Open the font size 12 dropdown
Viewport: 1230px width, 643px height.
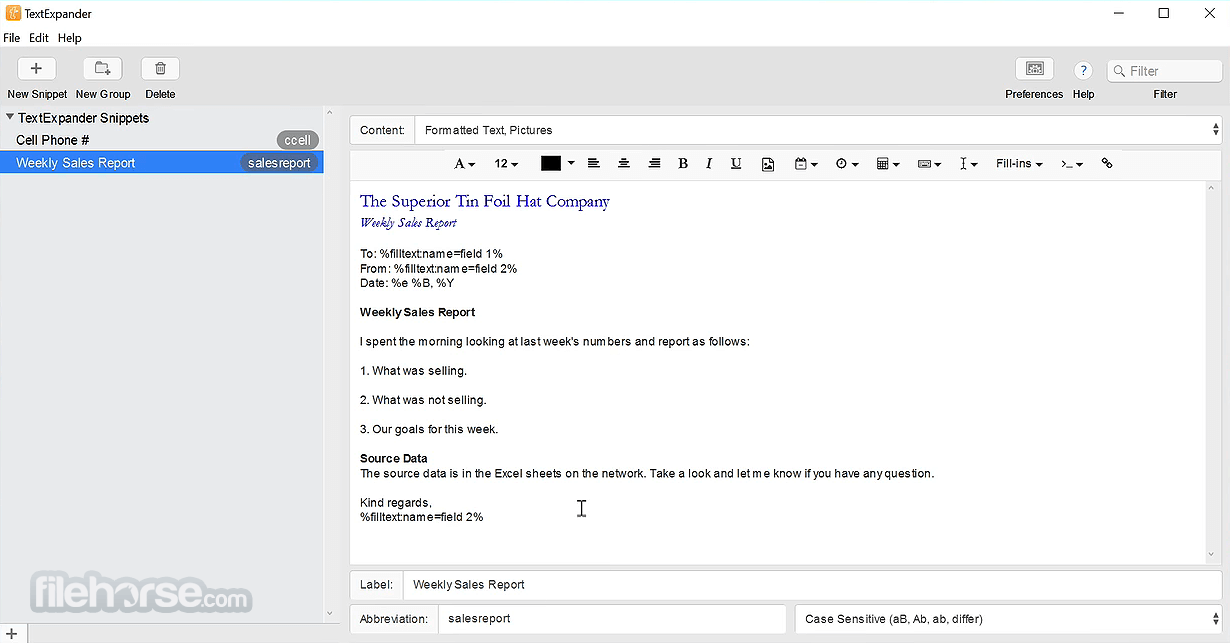click(506, 164)
